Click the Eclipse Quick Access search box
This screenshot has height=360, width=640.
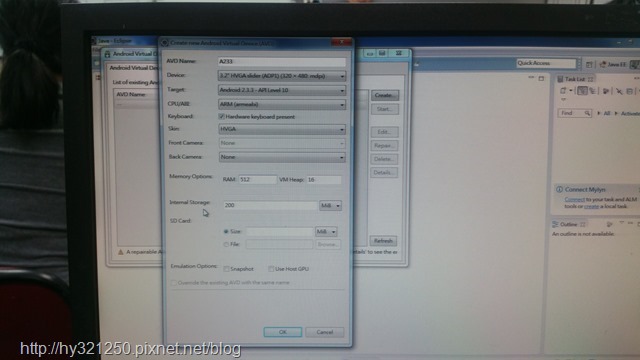tap(546, 63)
